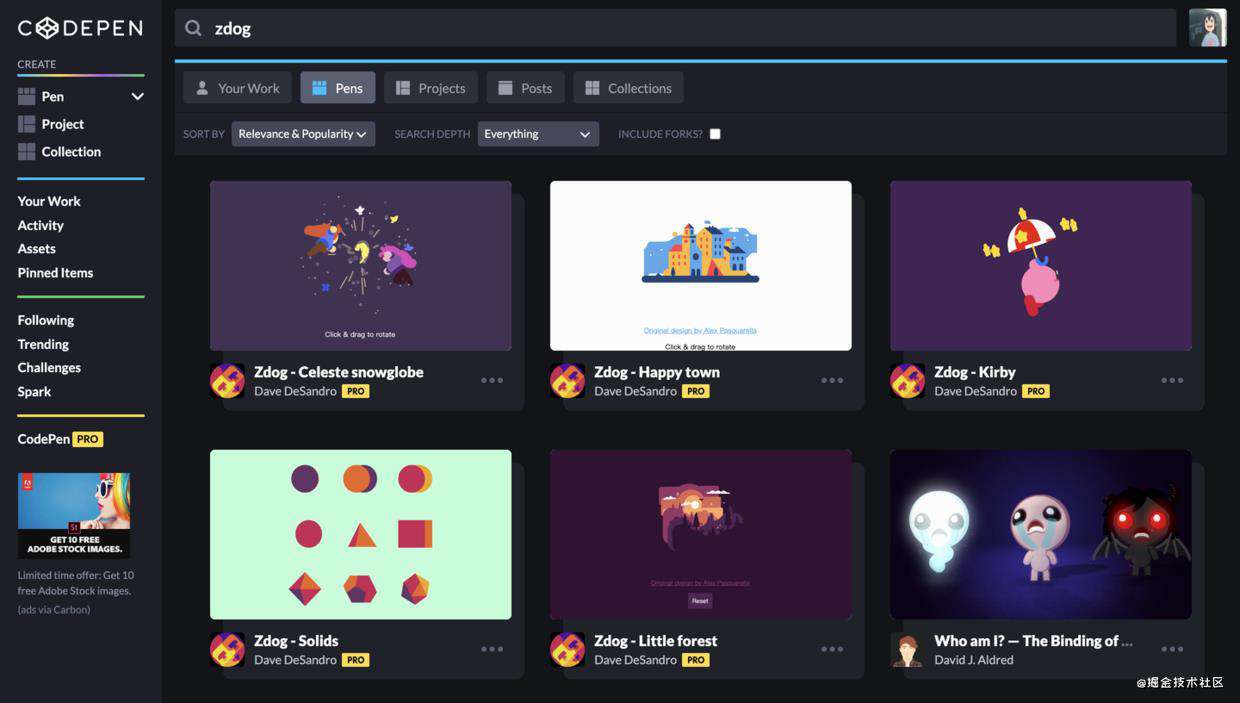Open options menu for Little forest pen
Image resolution: width=1240 pixels, height=703 pixels.
pos(832,649)
